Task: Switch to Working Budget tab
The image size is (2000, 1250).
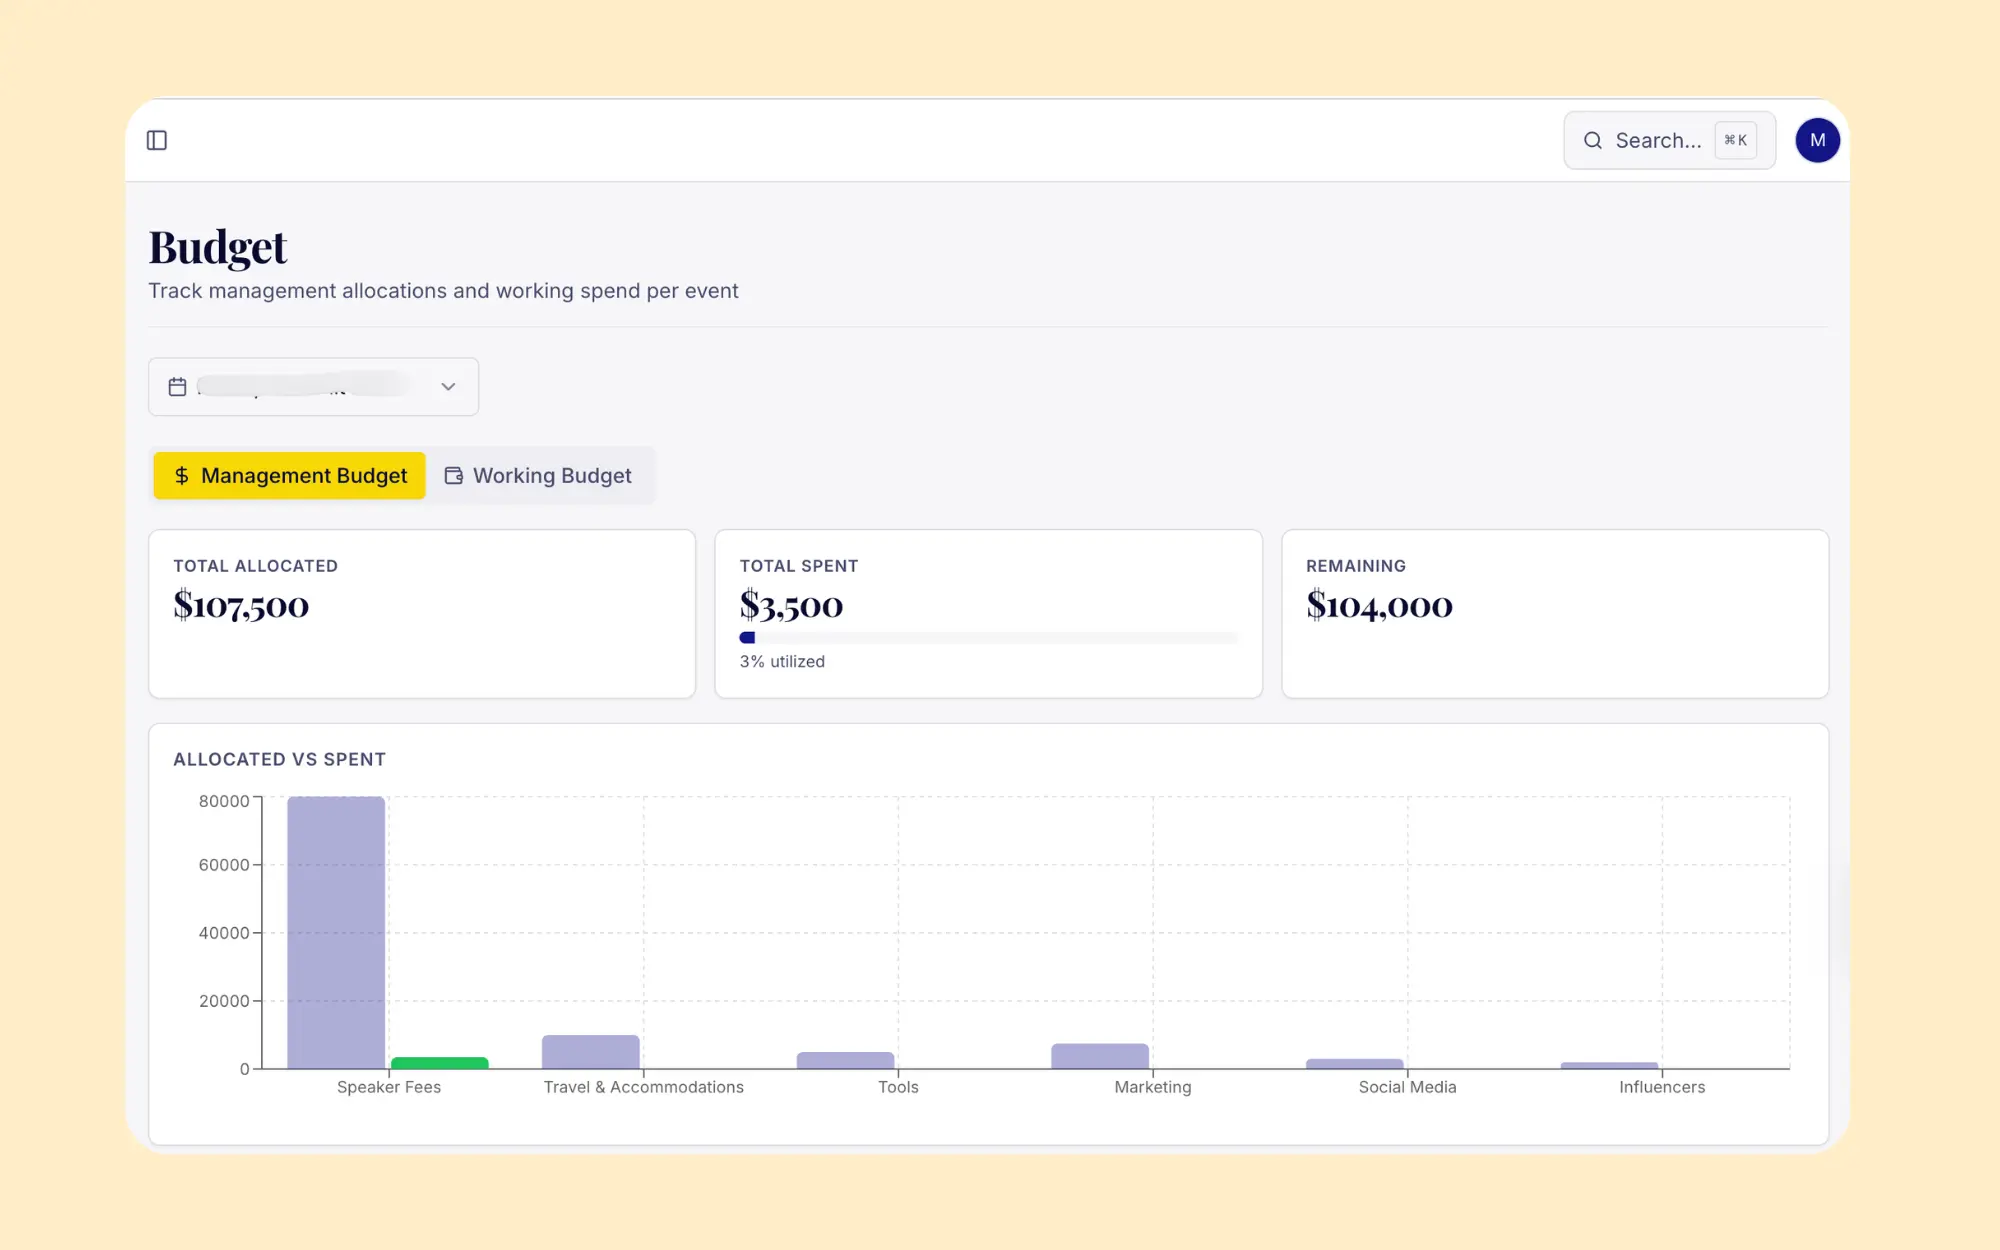Action: (538, 476)
